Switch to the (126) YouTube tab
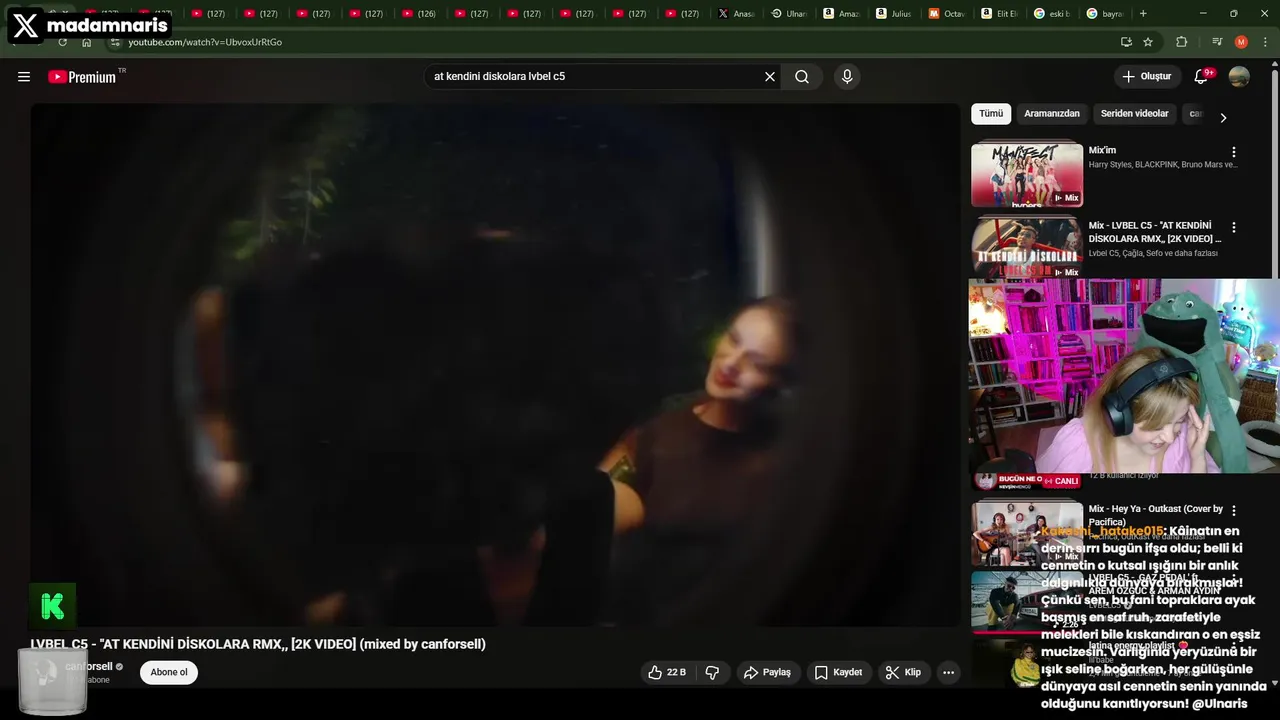 (x=419, y=14)
